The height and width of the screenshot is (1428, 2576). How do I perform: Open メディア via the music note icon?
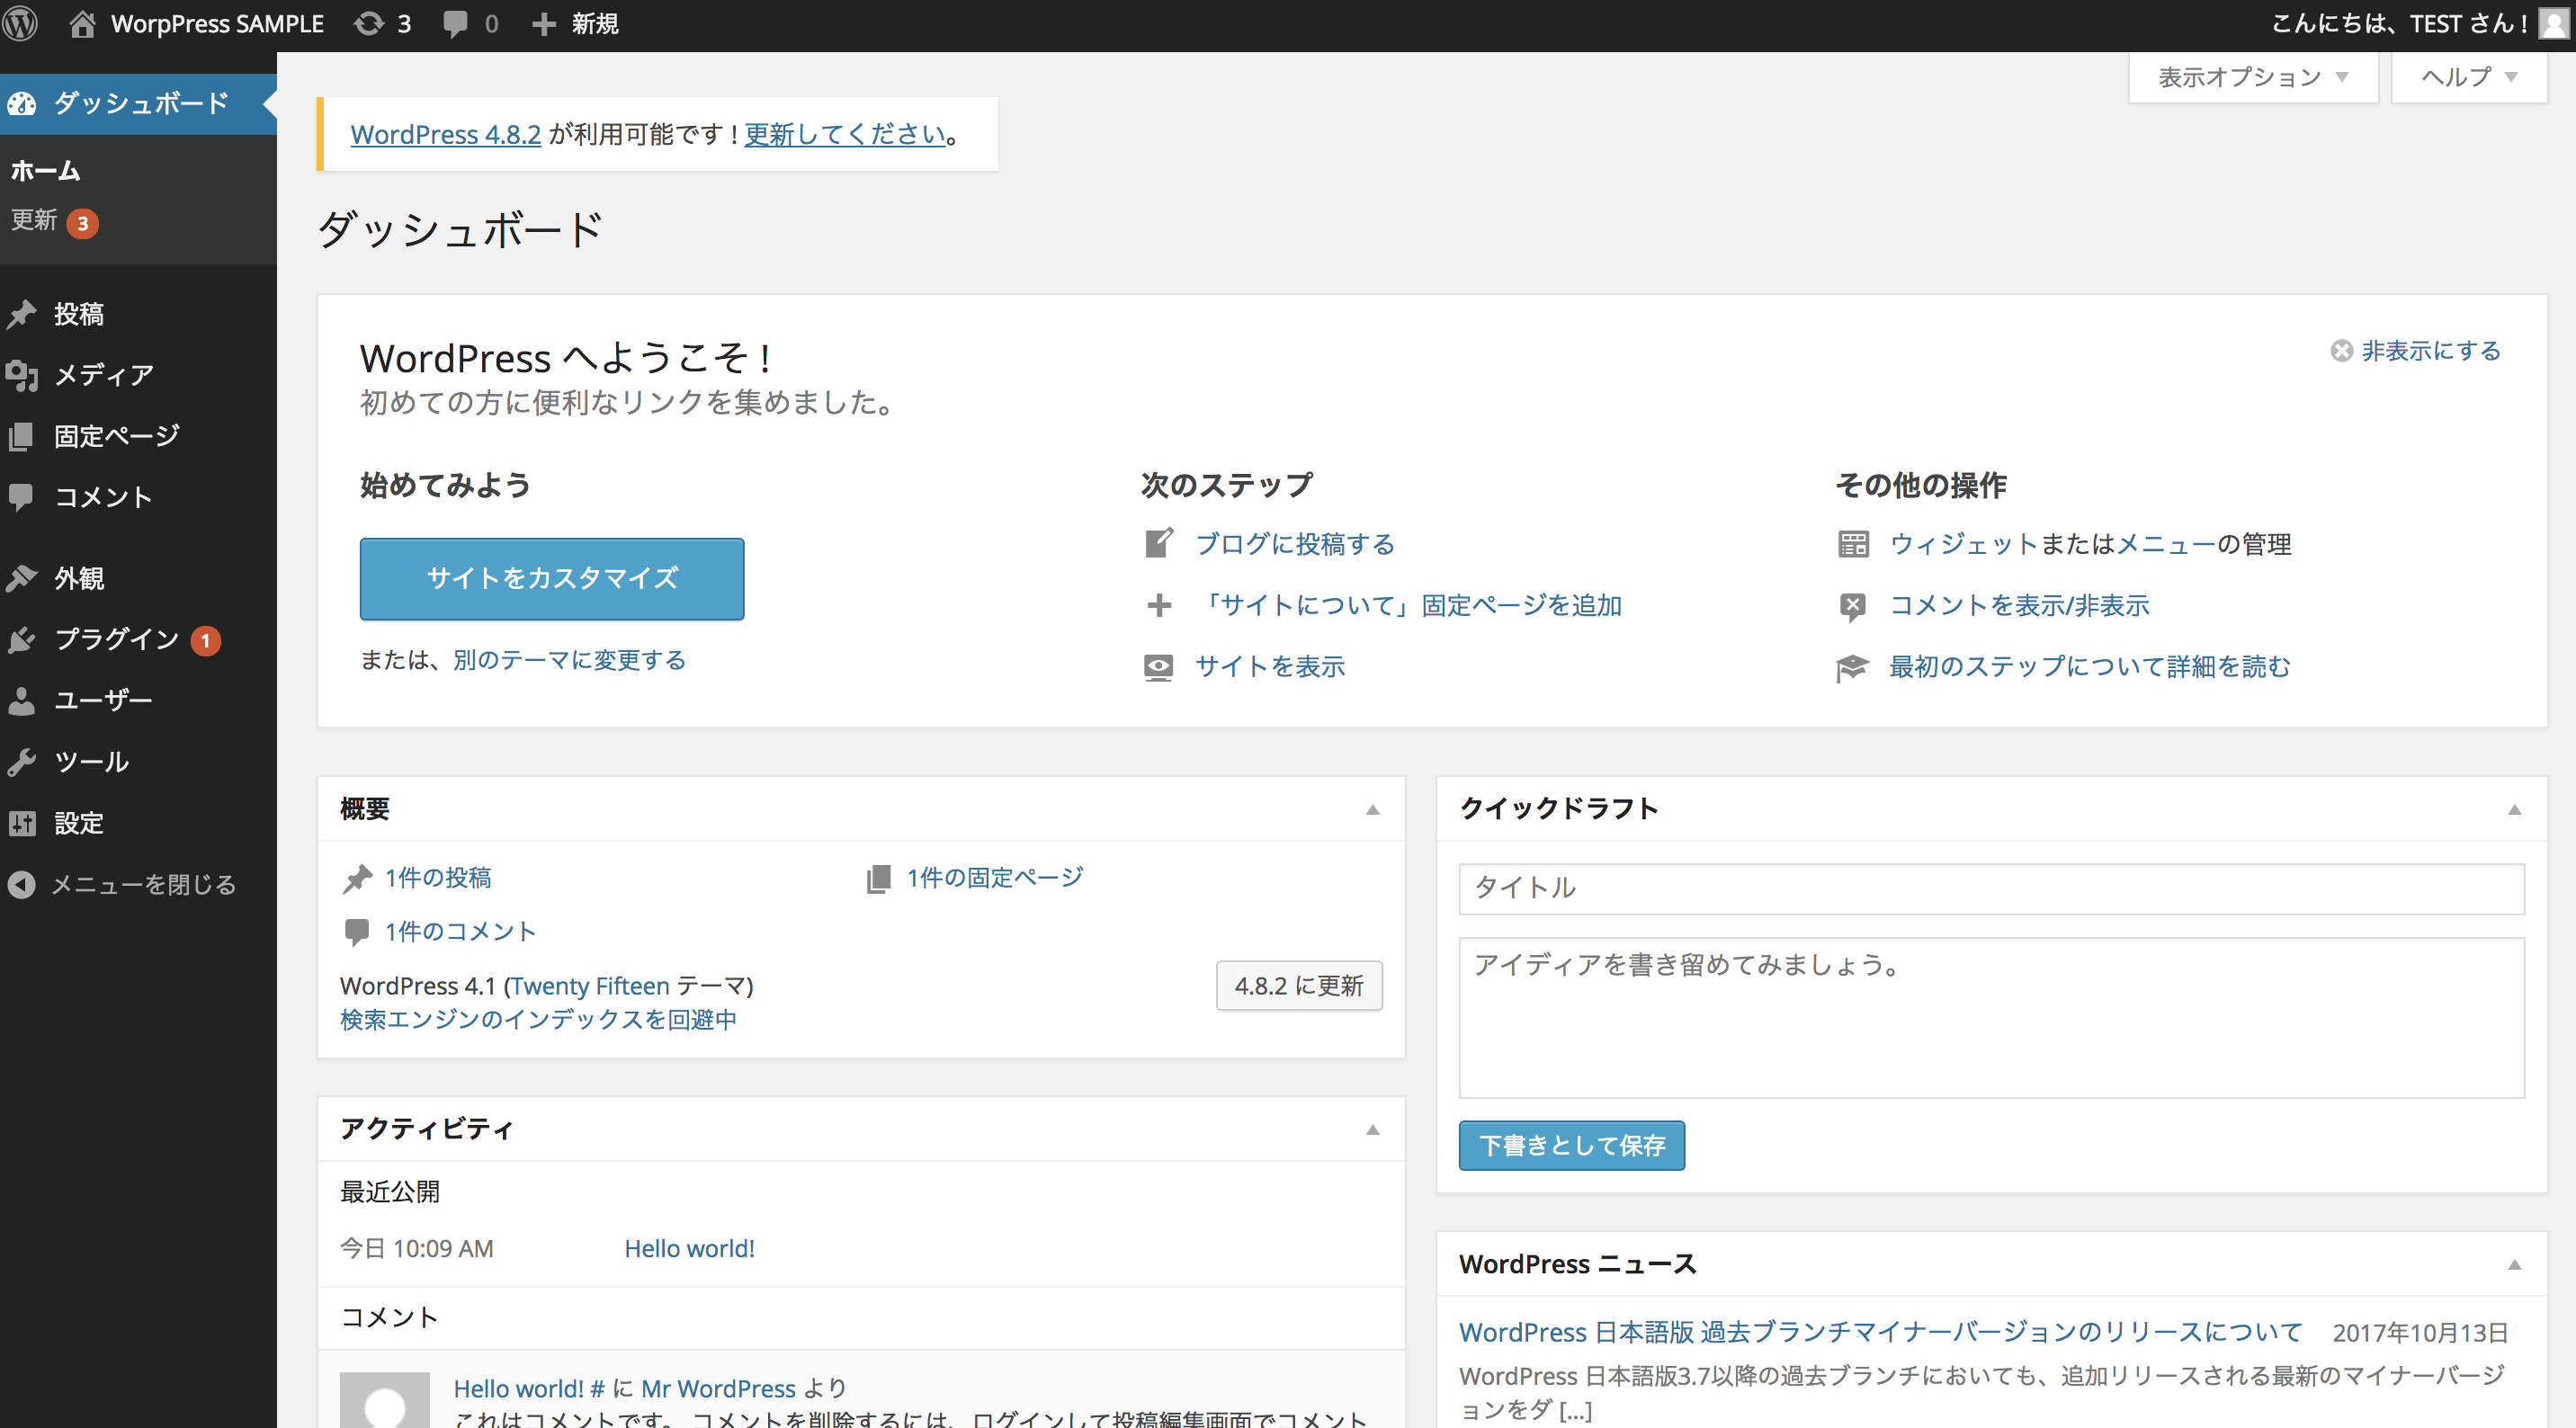[22, 375]
